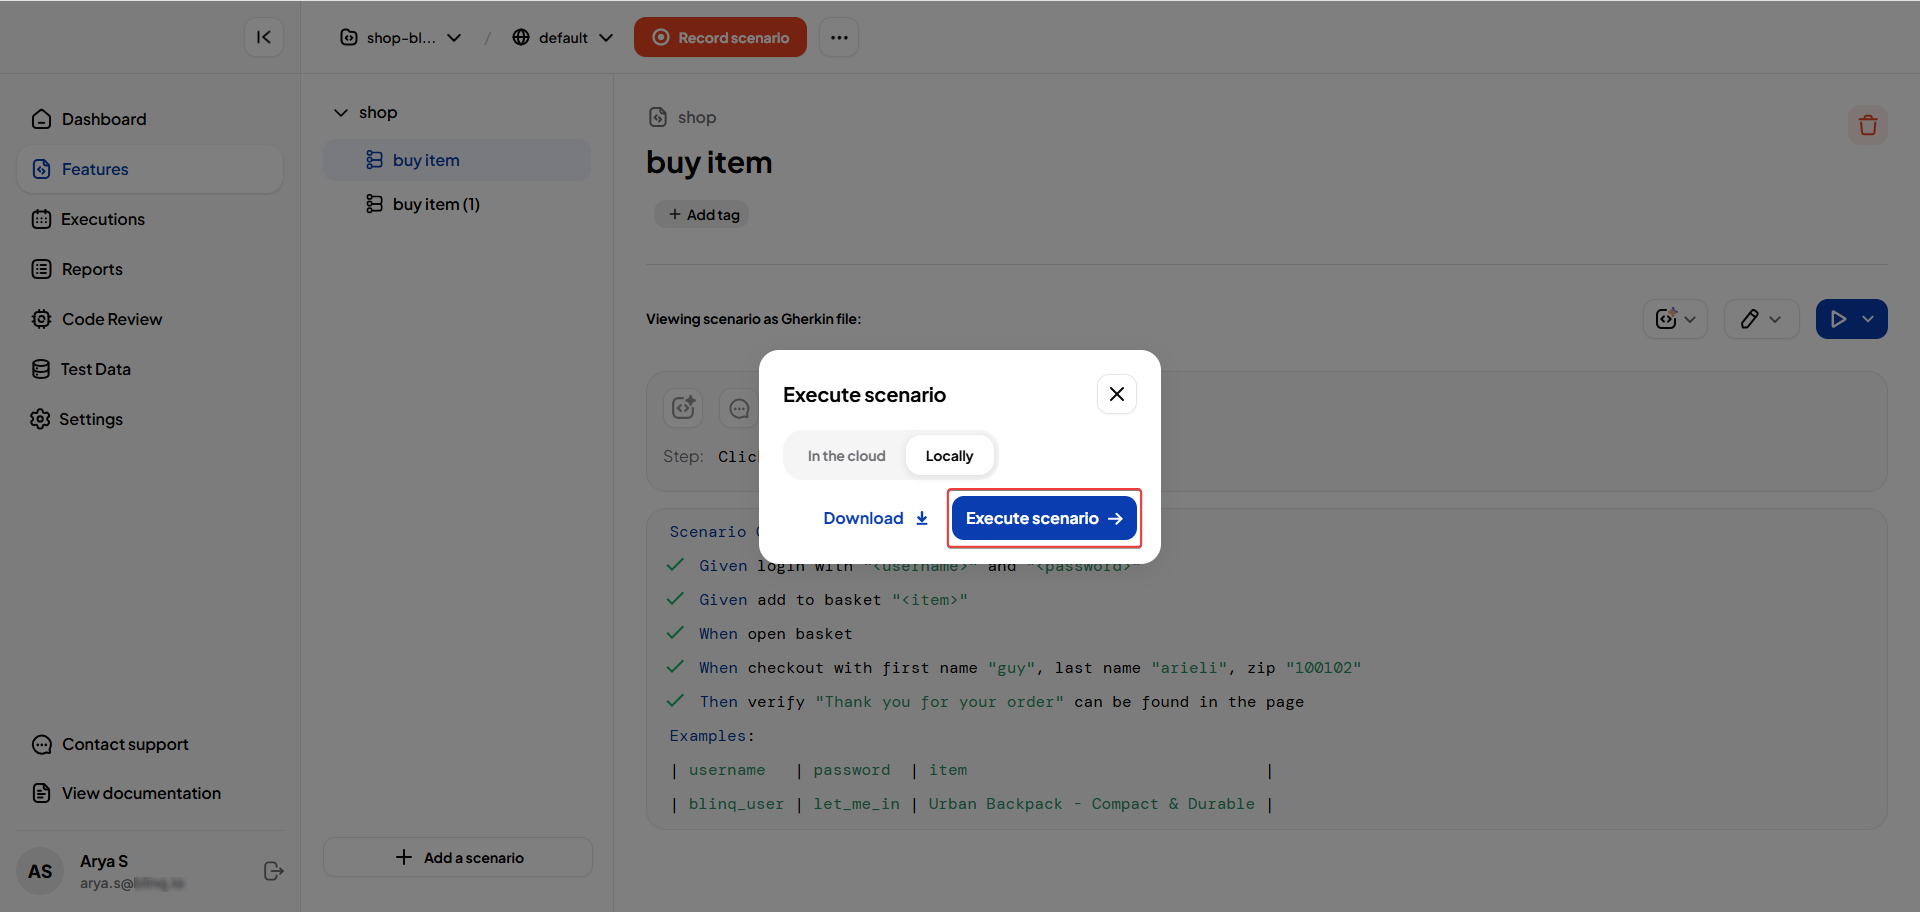Select the Locally execution option
This screenshot has height=912, width=1920.
[x=949, y=456]
